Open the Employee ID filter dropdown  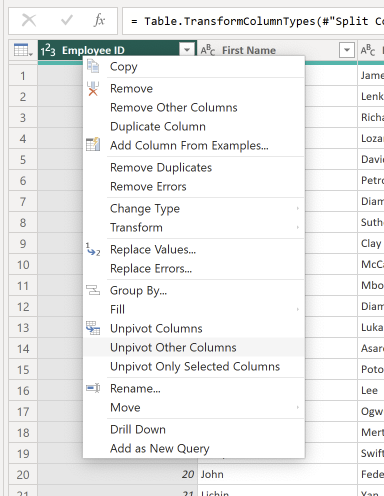coord(187,50)
